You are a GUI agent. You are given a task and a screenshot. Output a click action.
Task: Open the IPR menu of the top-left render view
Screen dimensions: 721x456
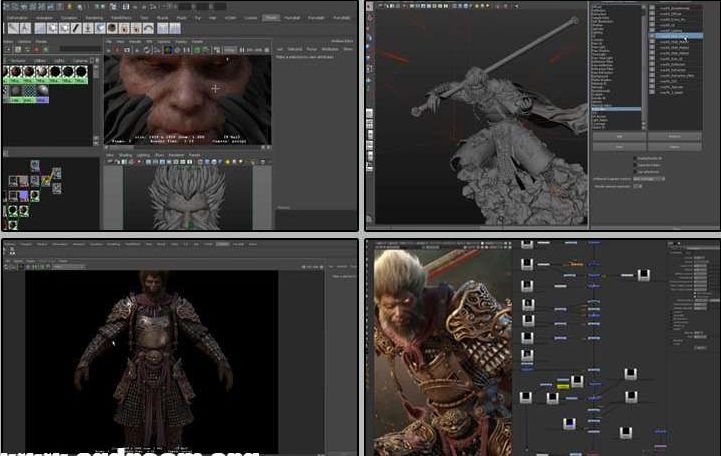[x=149, y=42]
